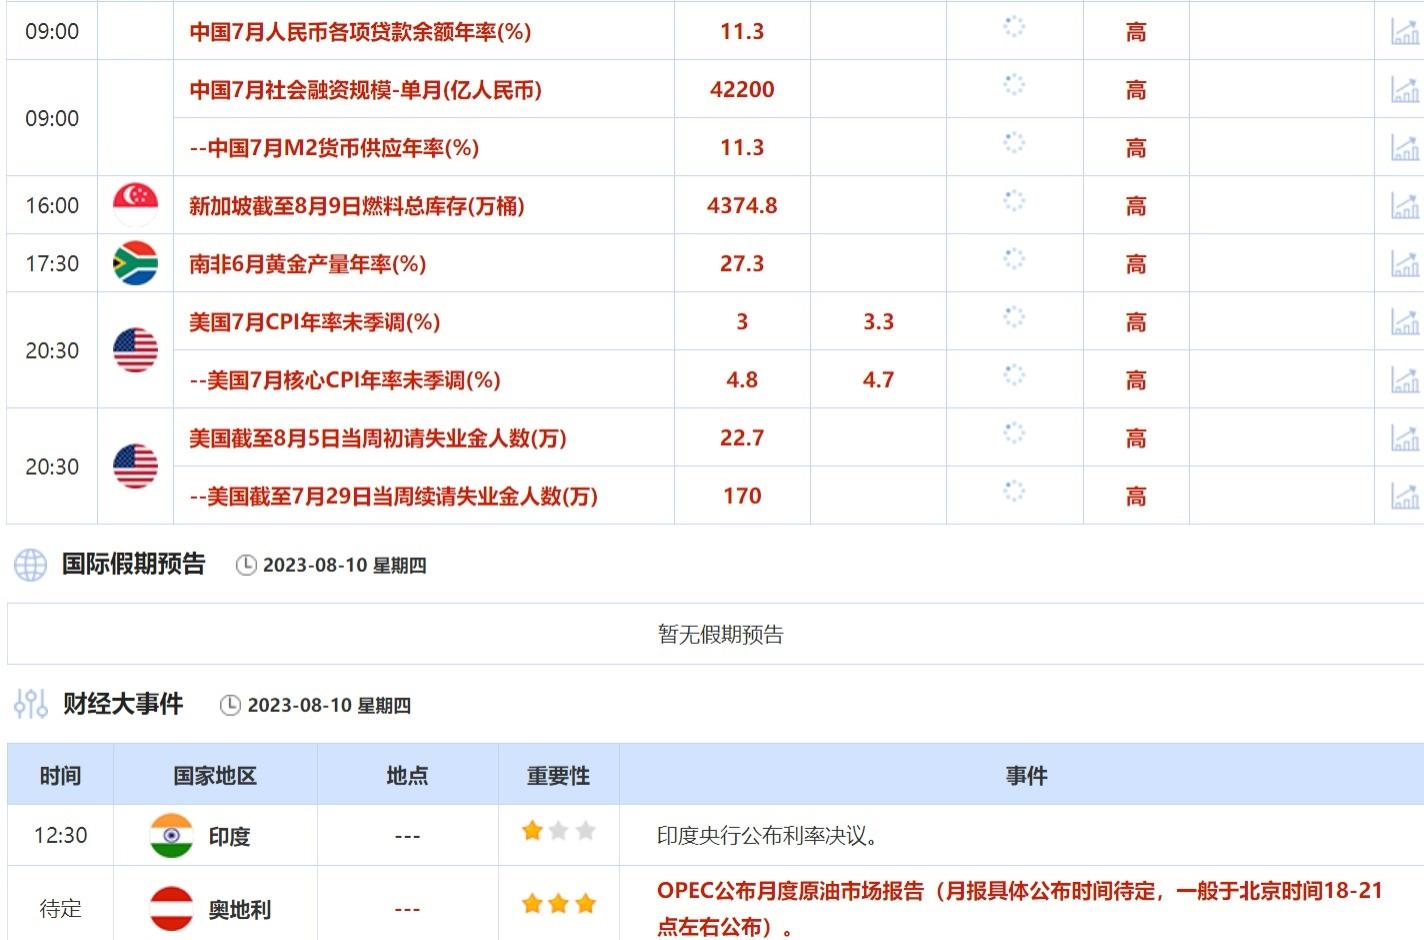Viewport: 1424px width, 940px height.
Task: Click one-star importance rating for India event
Action: click(533, 831)
